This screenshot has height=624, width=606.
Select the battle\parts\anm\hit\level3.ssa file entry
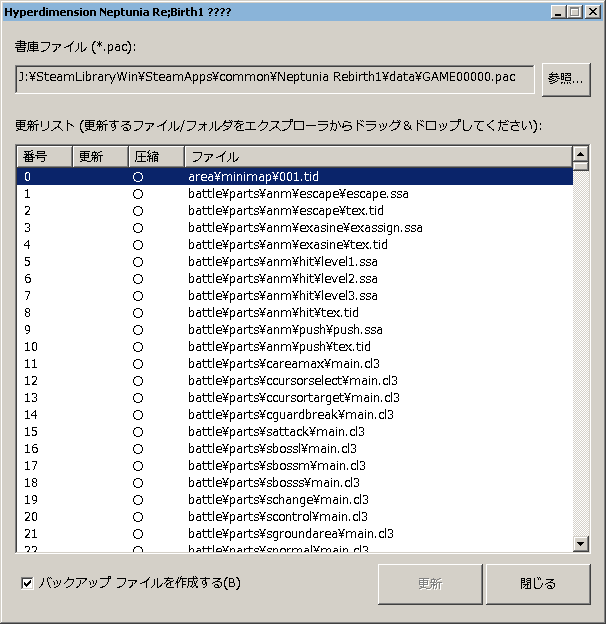pos(283,296)
